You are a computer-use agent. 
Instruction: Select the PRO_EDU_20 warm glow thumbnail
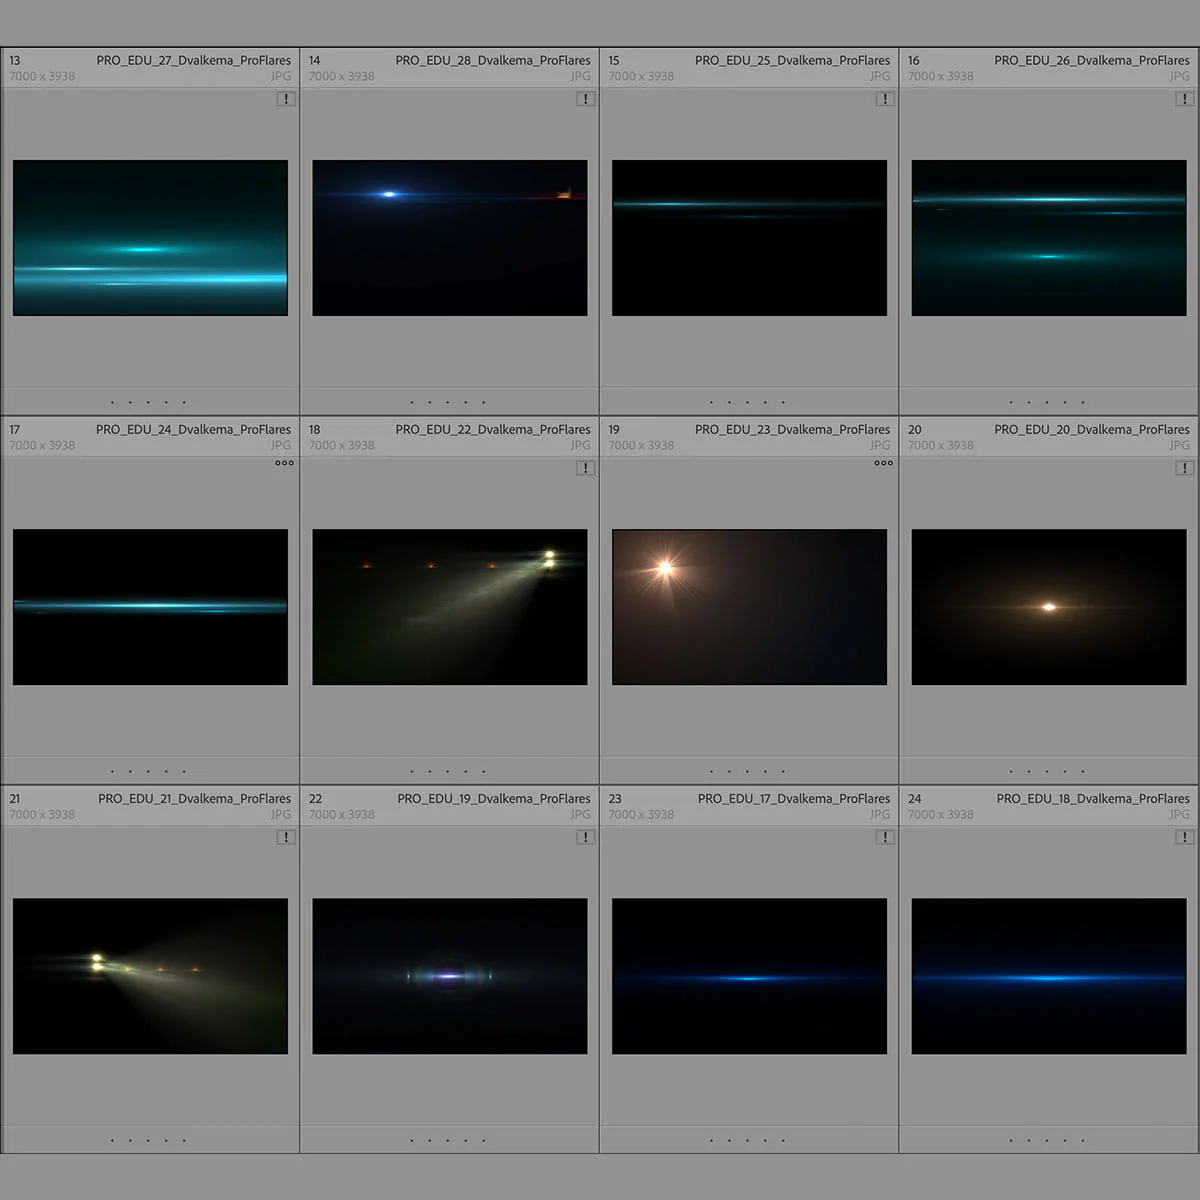[1049, 607]
